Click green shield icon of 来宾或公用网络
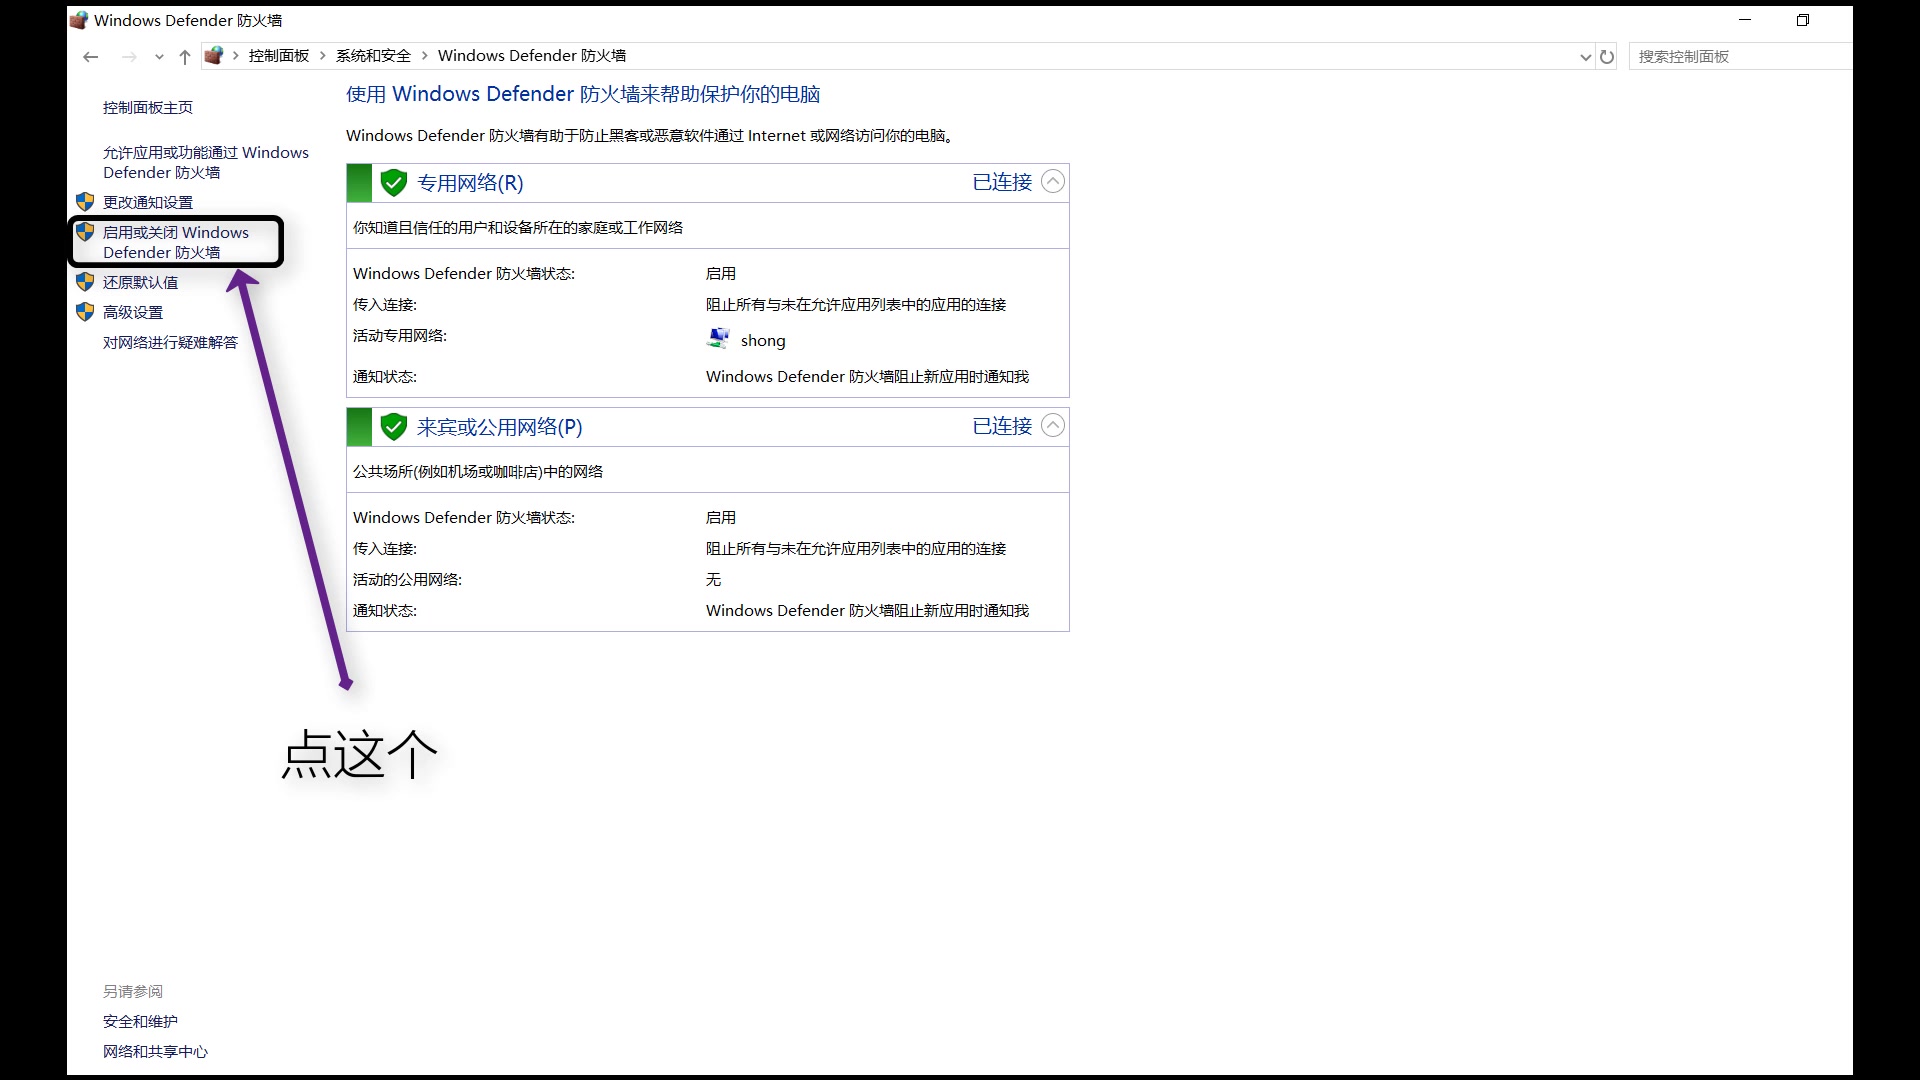This screenshot has height=1080, width=1920. pyautogui.click(x=394, y=427)
